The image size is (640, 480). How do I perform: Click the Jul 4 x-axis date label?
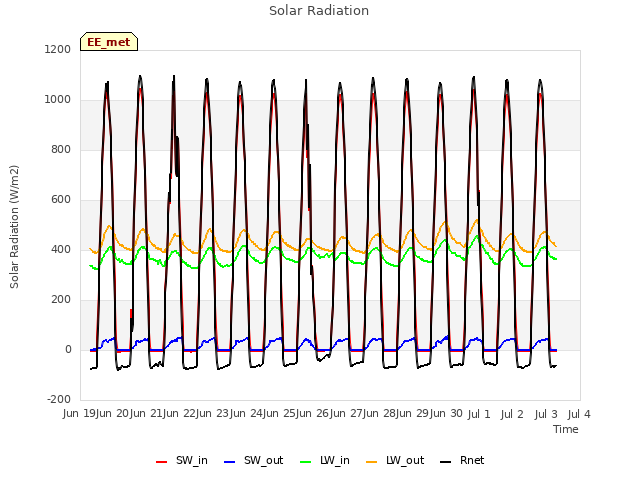pyautogui.click(x=579, y=414)
